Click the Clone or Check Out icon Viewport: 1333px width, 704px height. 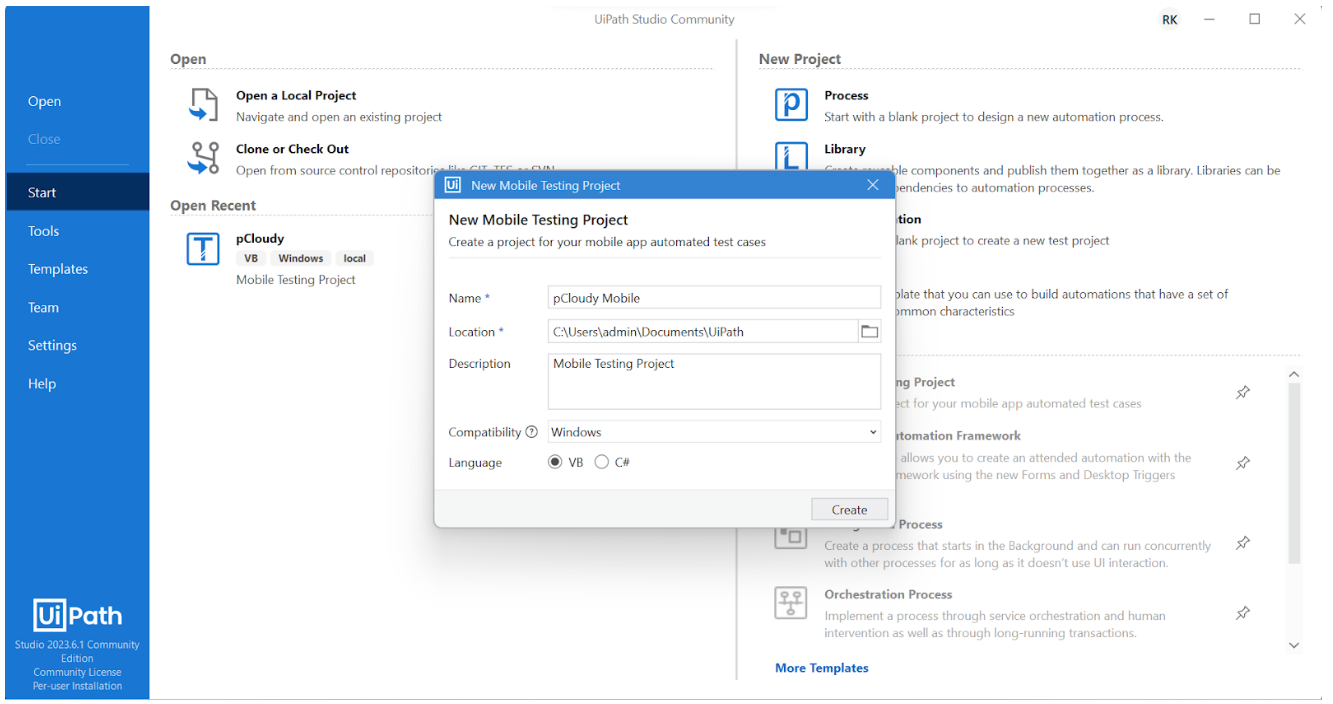pyautogui.click(x=204, y=158)
